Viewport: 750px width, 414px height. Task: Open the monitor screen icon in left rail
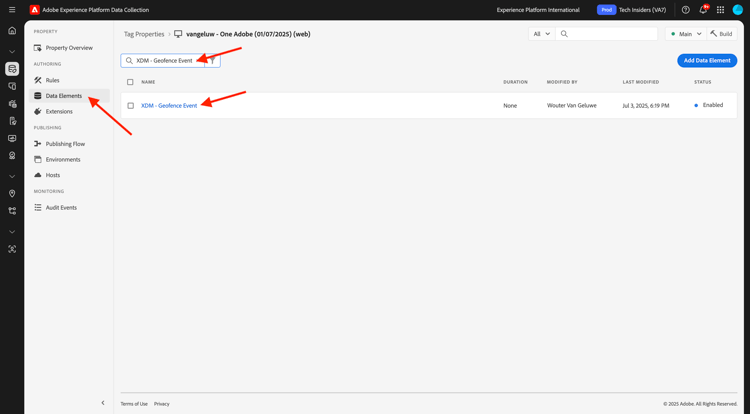click(x=12, y=138)
